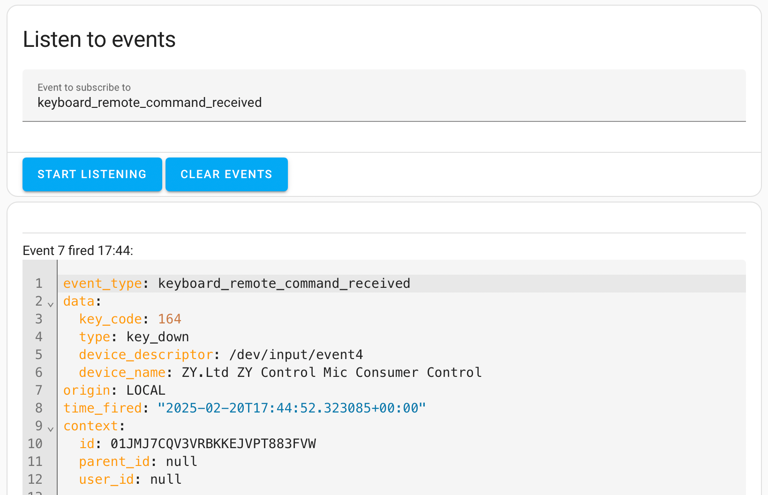Click line number 10 in the gutter
The image size is (768, 495).
pyautogui.click(x=36, y=444)
